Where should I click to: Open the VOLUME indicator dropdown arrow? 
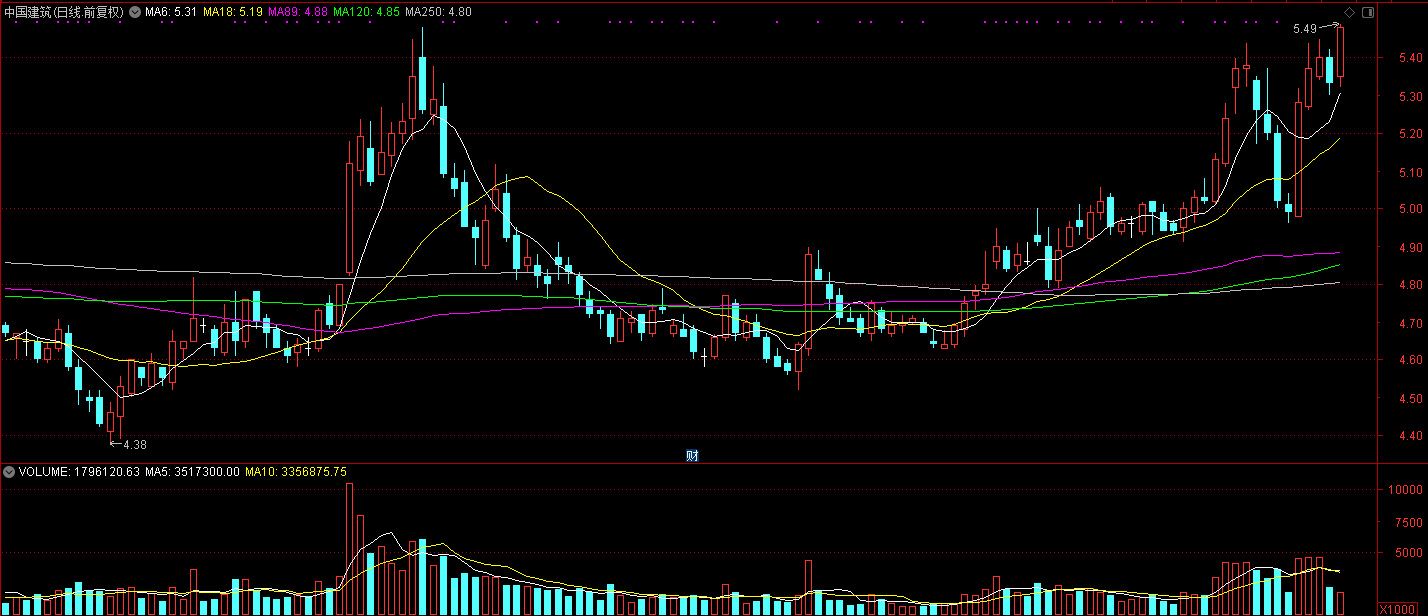9,471
